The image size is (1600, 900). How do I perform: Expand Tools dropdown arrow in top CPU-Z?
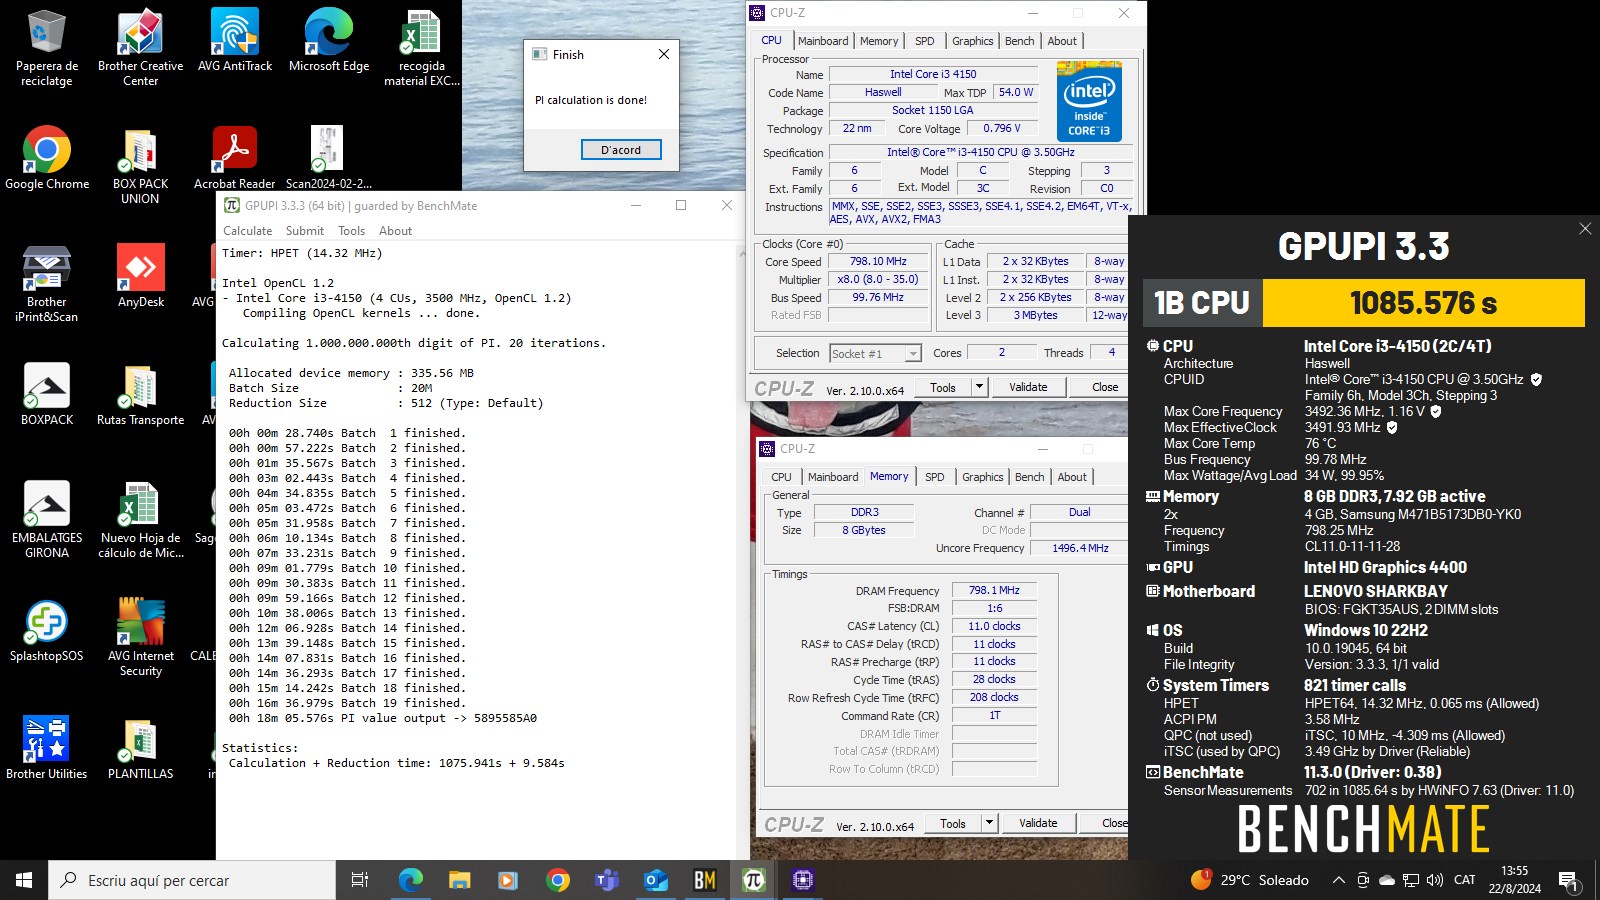pos(979,387)
